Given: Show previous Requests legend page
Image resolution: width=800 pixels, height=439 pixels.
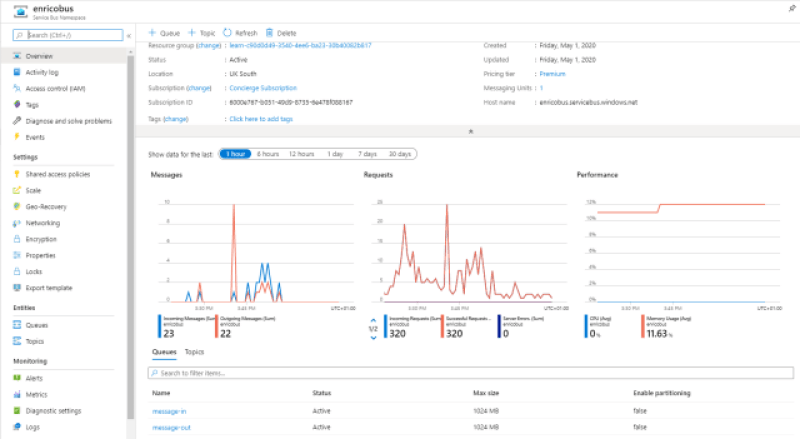Looking at the screenshot, I should (373, 321).
